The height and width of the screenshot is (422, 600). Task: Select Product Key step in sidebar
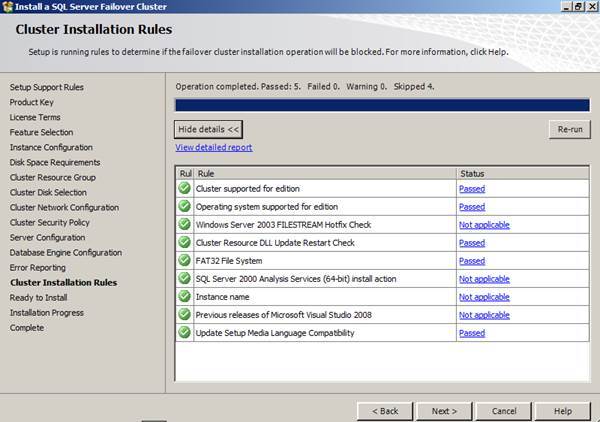coord(31,102)
